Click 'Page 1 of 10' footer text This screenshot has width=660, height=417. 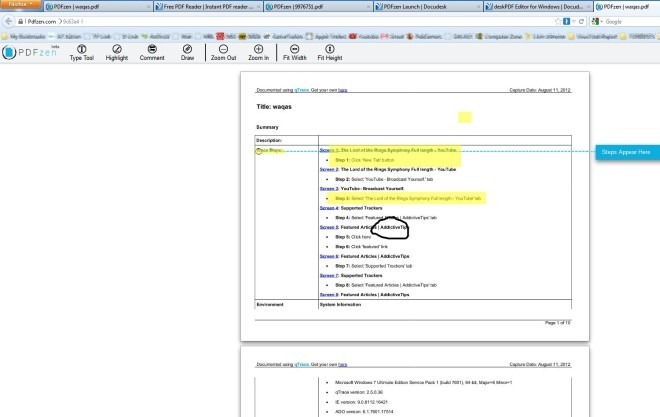[x=558, y=323]
